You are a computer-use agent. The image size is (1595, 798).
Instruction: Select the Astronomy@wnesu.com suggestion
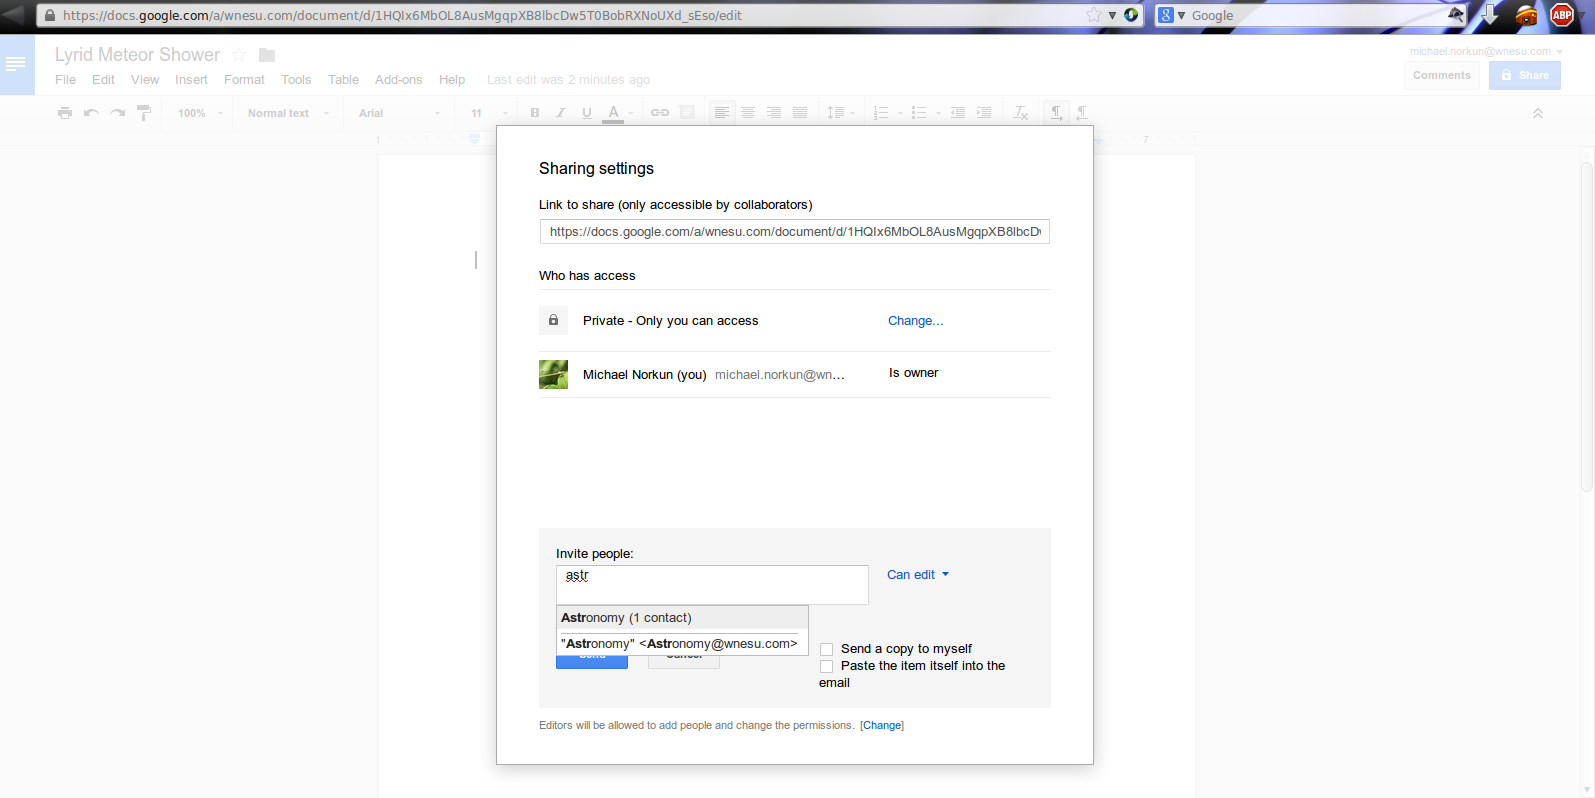tap(682, 644)
